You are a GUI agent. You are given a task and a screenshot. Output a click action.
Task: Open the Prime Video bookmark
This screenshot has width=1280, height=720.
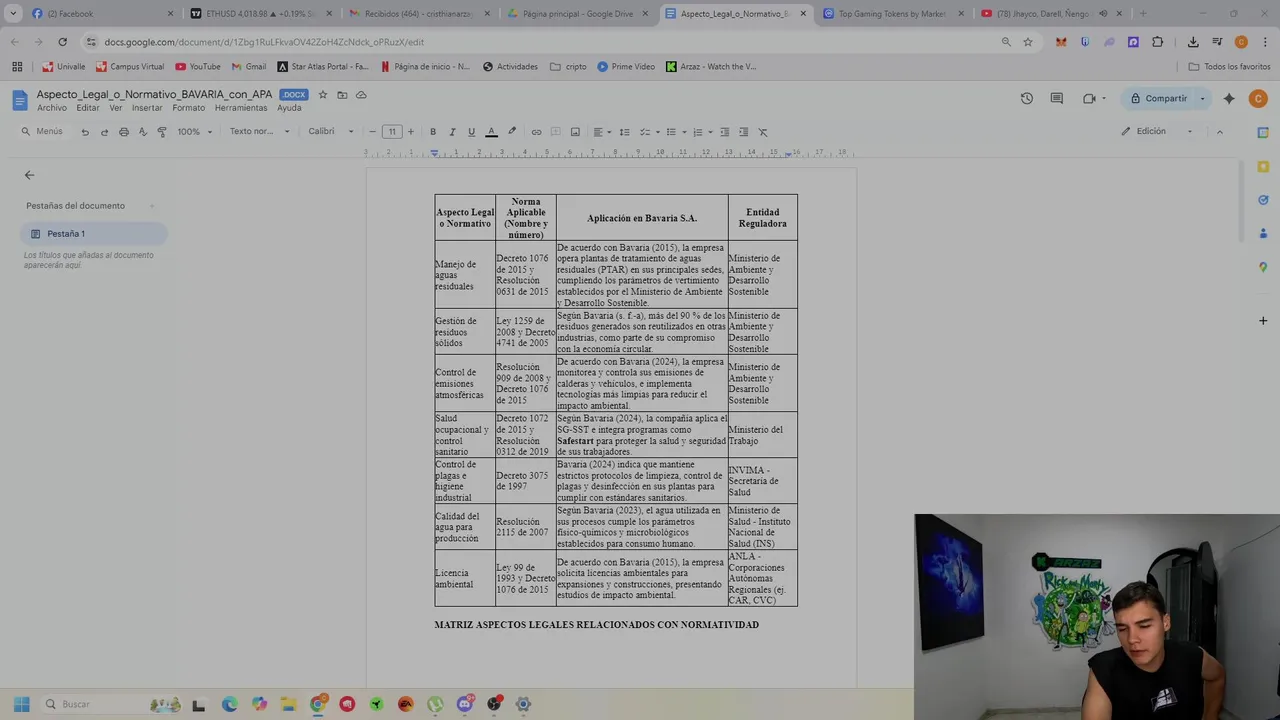click(626, 67)
